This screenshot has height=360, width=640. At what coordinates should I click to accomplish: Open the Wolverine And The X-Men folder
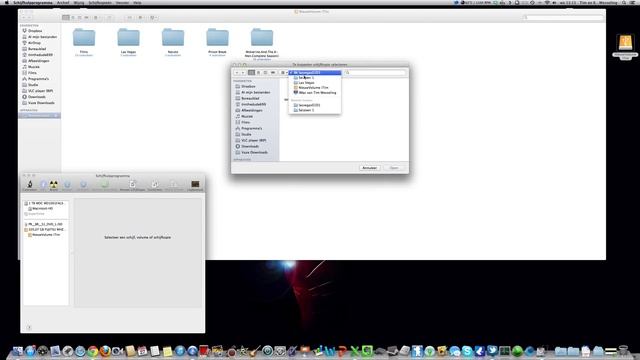(262, 38)
